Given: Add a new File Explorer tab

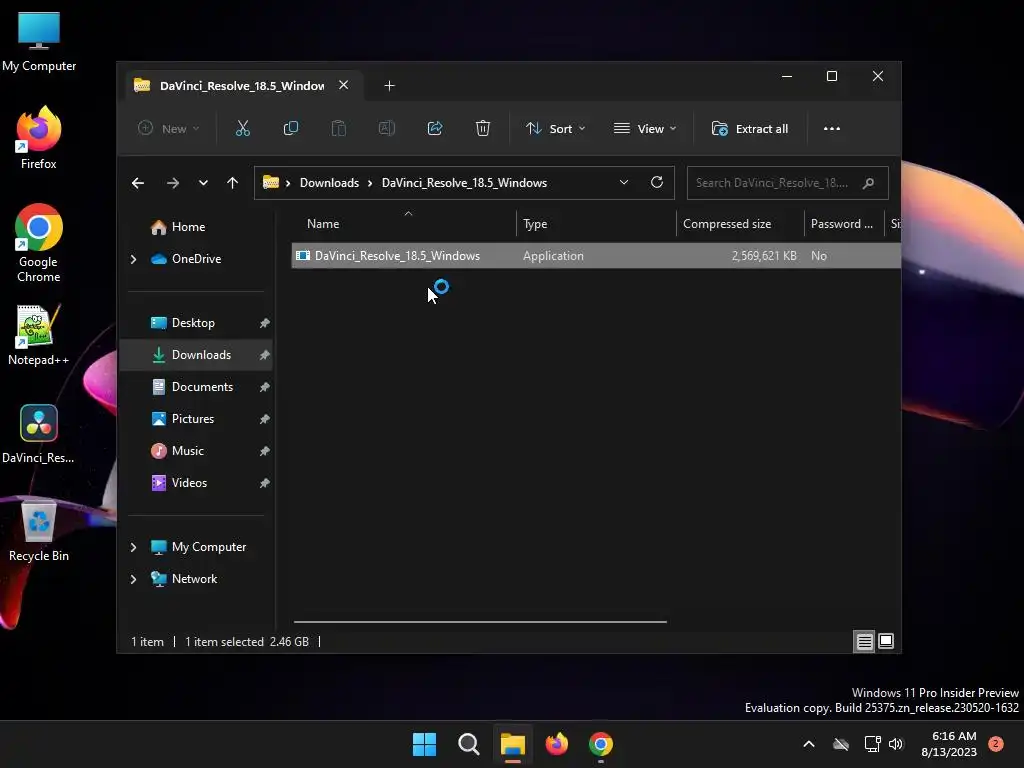Looking at the screenshot, I should pos(389,86).
